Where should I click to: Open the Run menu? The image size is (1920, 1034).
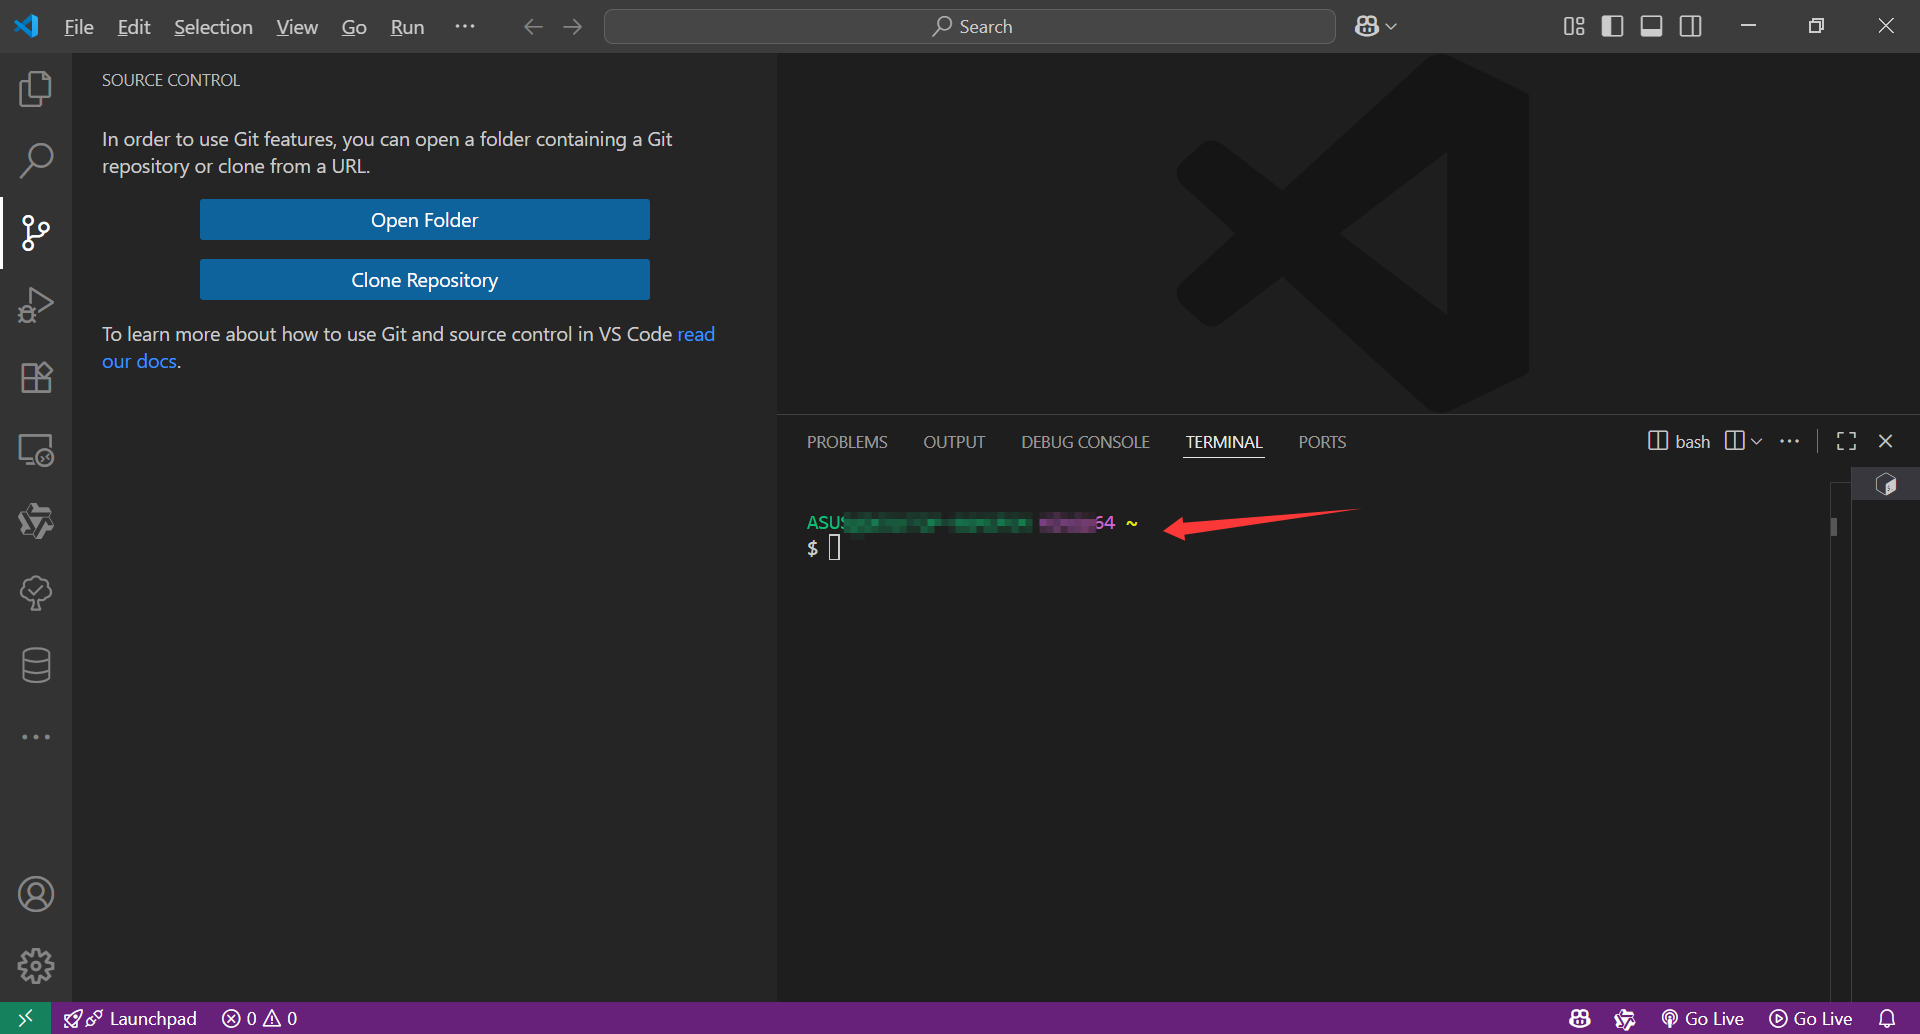tap(407, 27)
